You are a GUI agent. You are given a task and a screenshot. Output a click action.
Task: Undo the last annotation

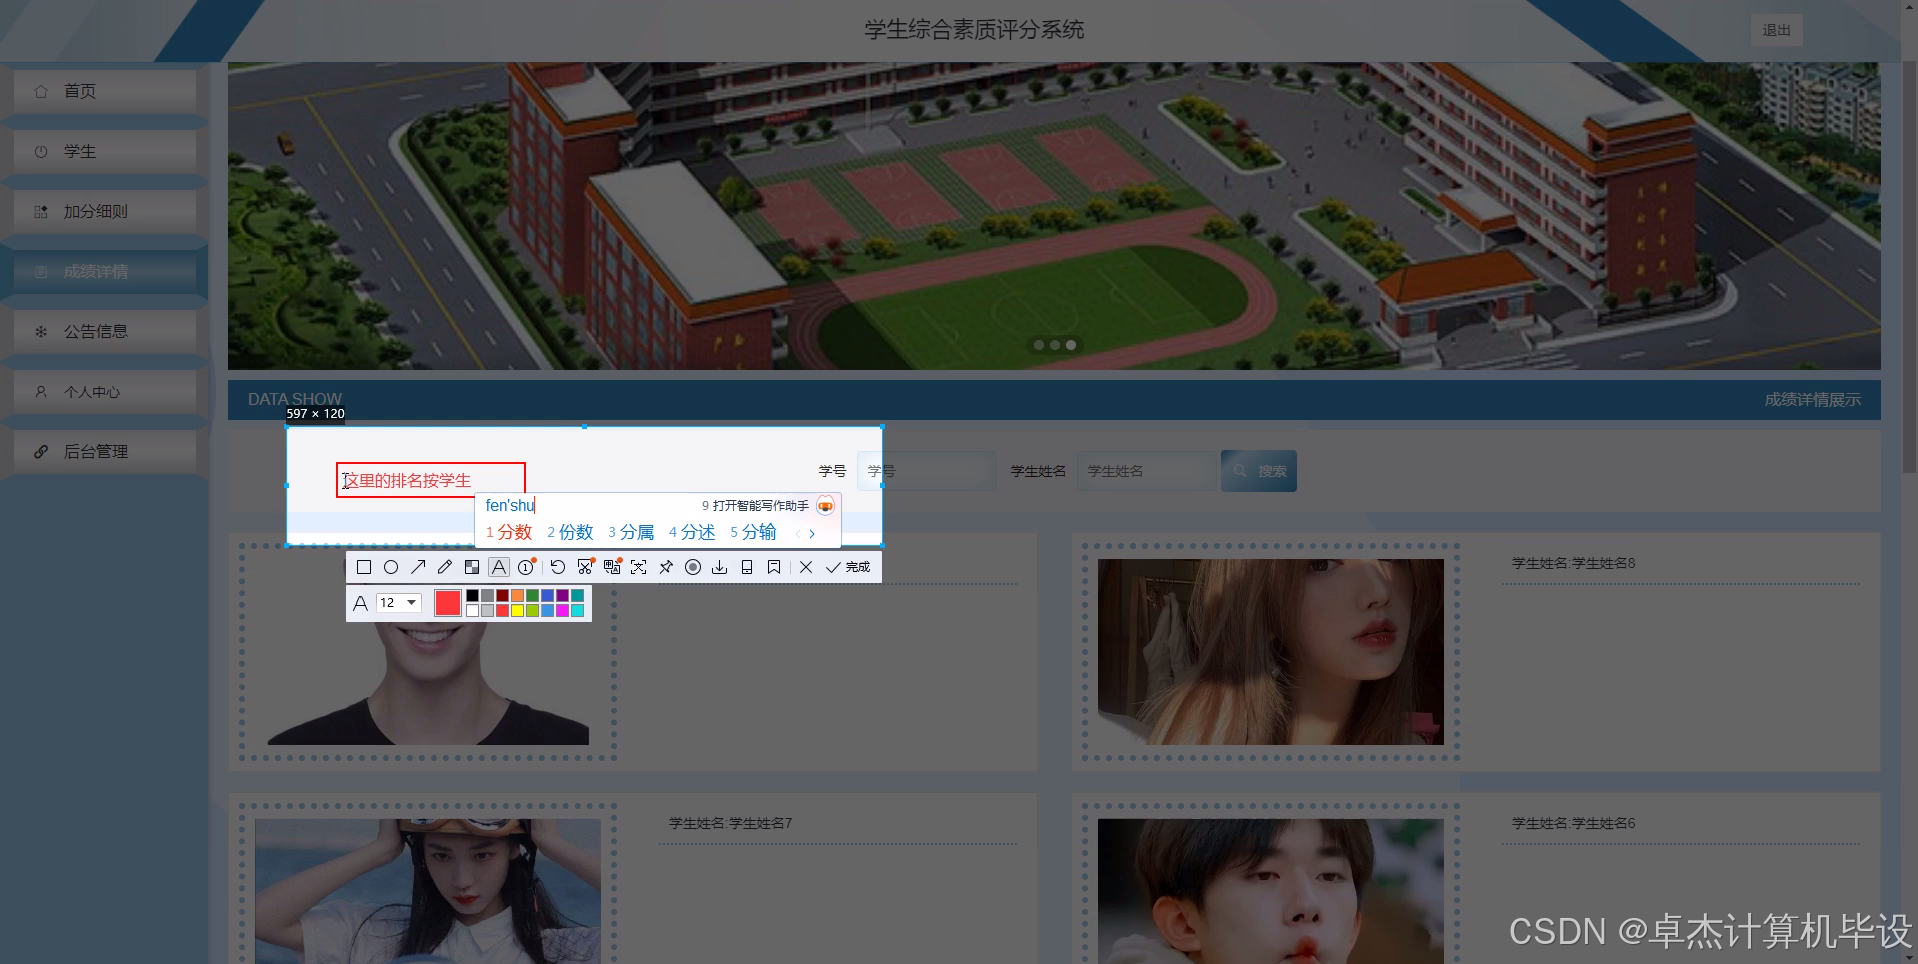(x=558, y=567)
